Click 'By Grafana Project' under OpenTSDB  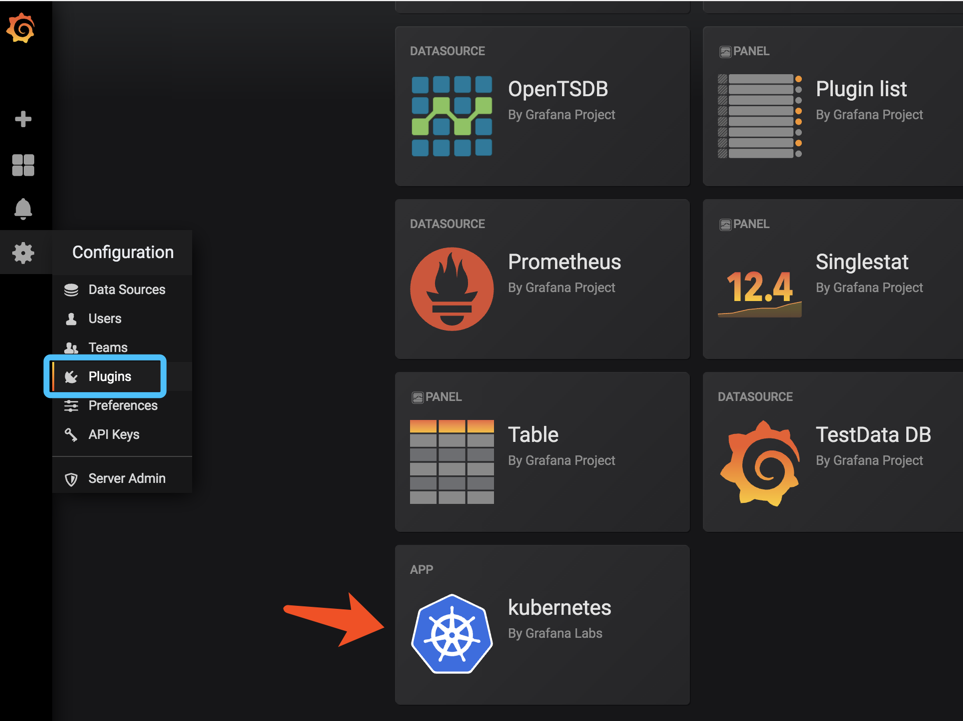561,115
